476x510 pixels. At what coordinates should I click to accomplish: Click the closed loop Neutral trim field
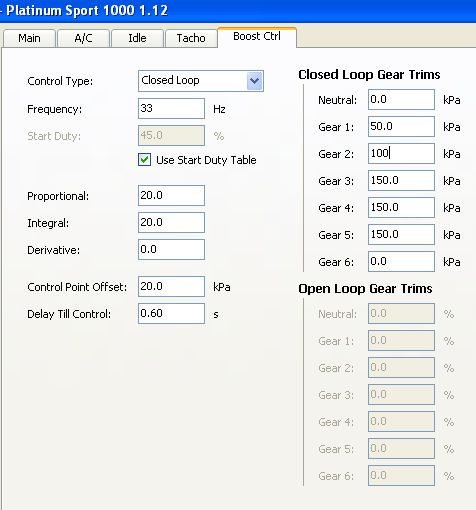point(401,99)
